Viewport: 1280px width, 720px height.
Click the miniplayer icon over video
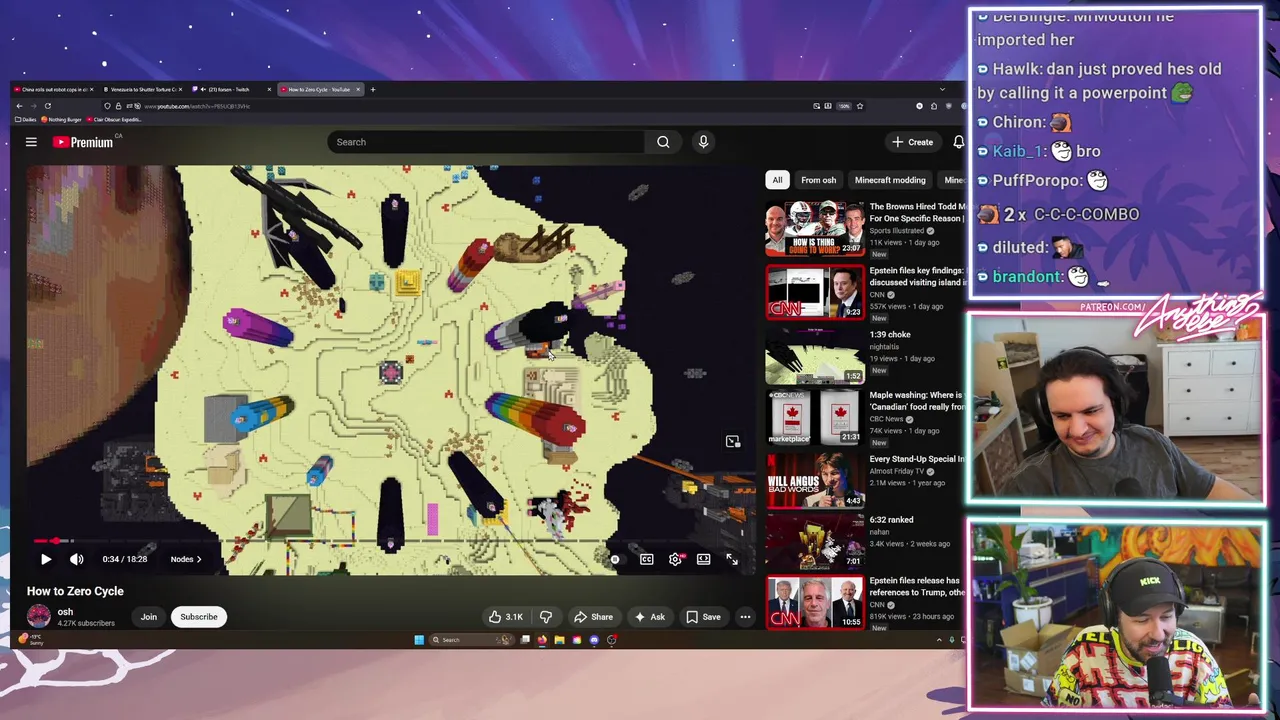point(733,441)
